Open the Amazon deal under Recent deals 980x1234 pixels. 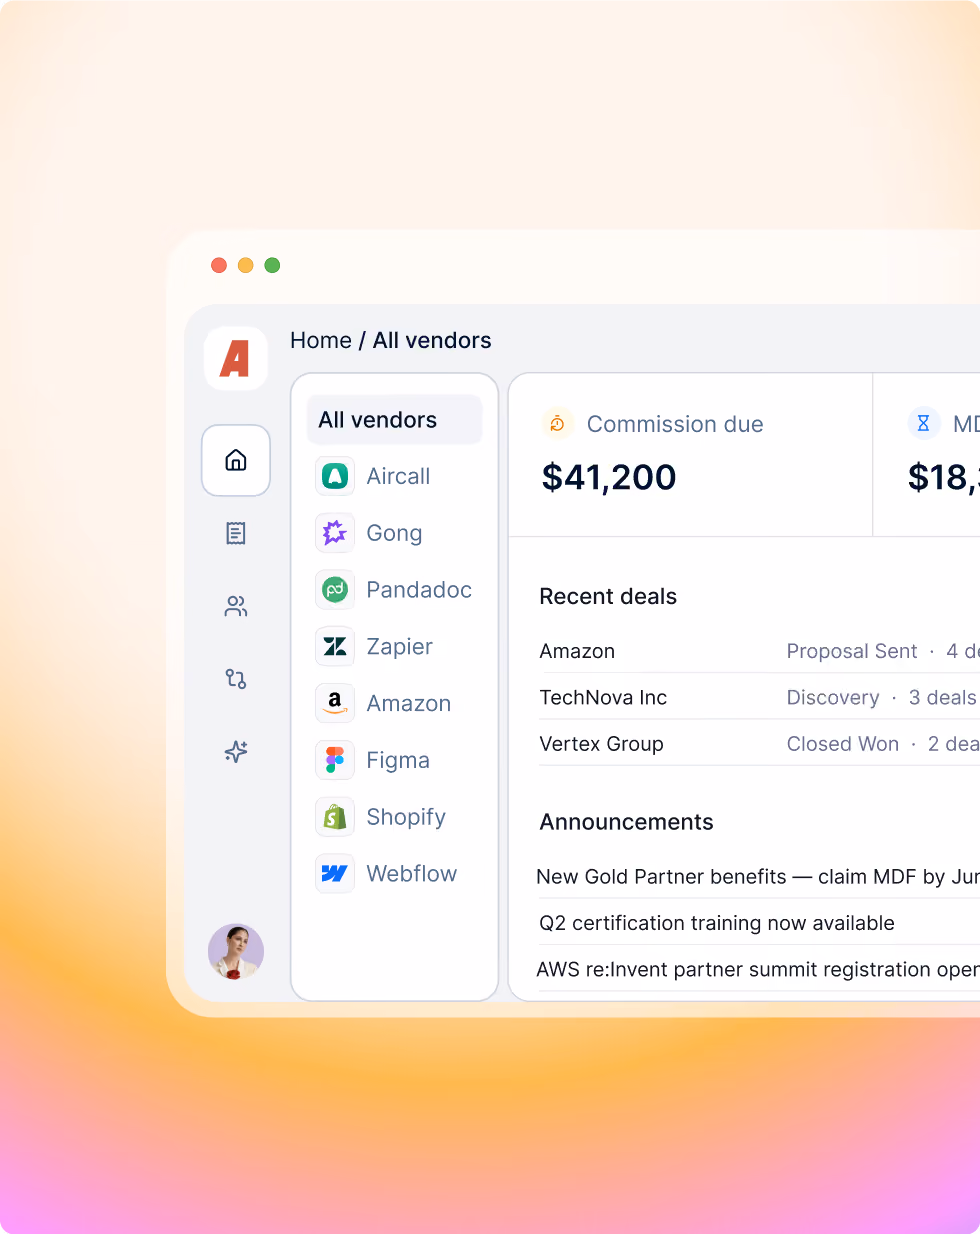[x=577, y=651]
